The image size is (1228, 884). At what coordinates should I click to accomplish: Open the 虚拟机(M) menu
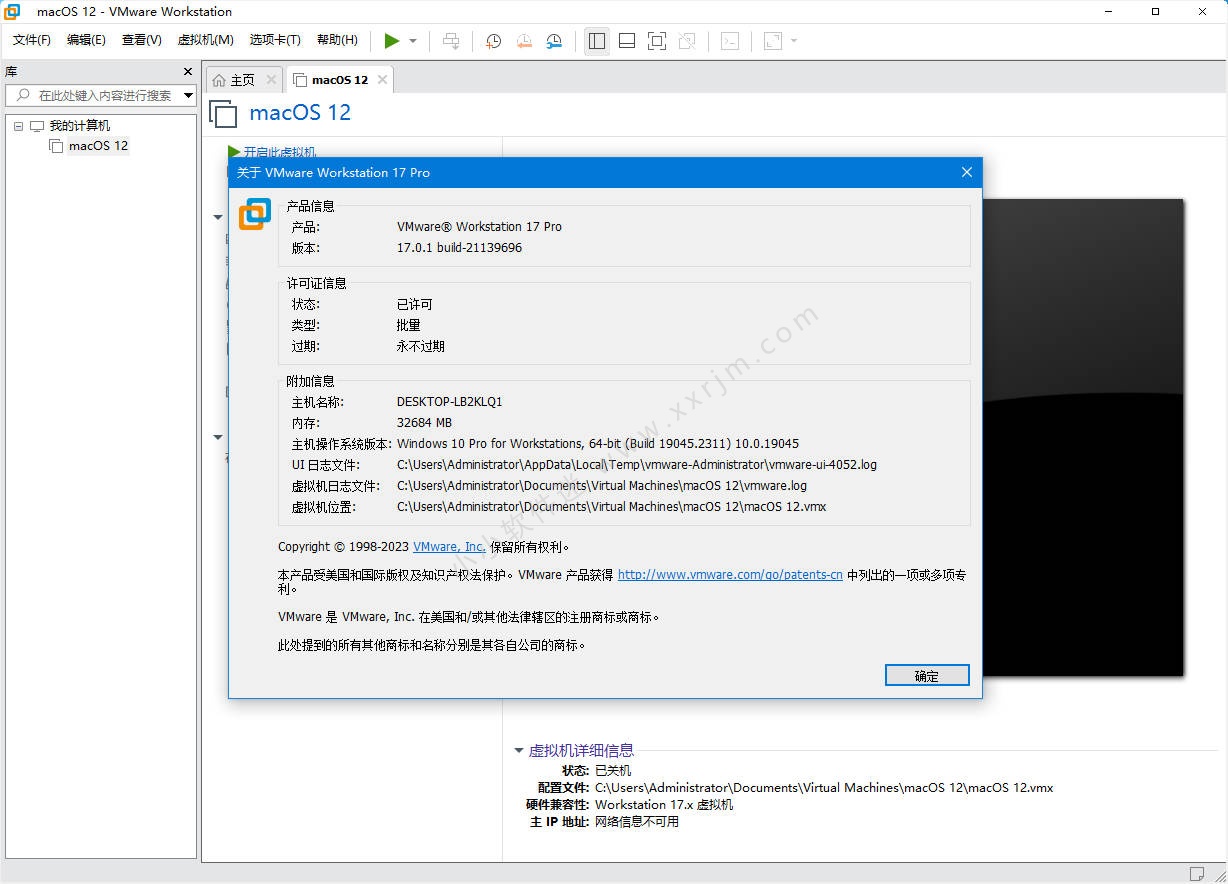pos(205,40)
